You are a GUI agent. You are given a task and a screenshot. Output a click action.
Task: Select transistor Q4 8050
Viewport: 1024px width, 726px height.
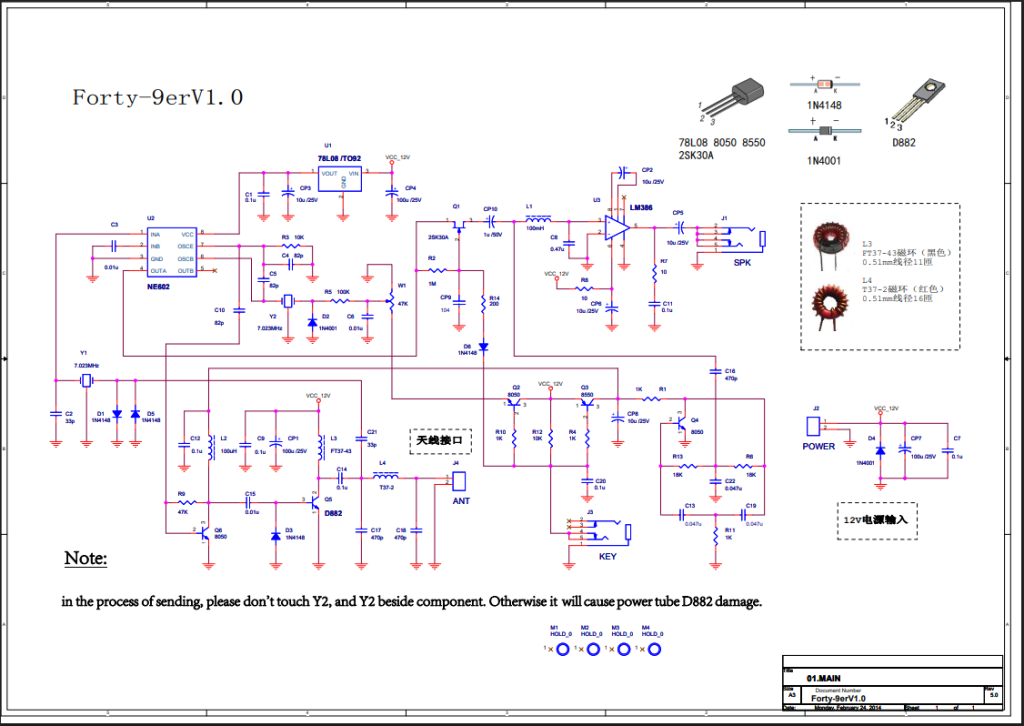(x=681, y=423)
